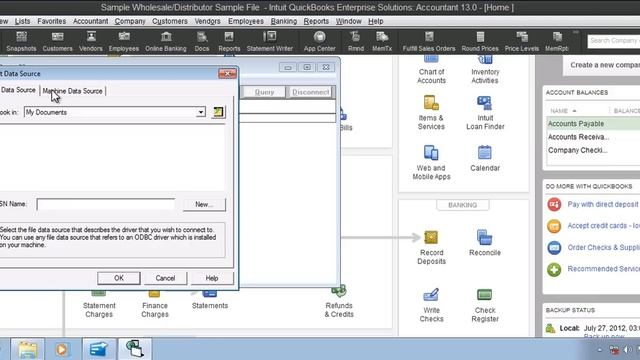Open the Check Register
640x360 pixels.
pyautogui.click(x=485, y=305)
